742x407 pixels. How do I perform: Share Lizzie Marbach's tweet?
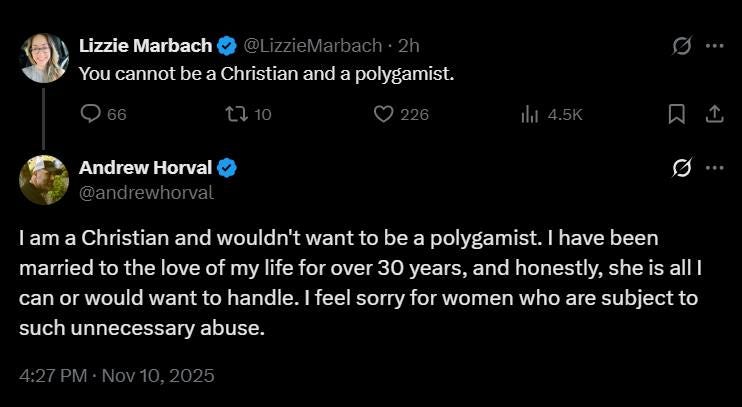pyautogui.click(x=714, y=115)
